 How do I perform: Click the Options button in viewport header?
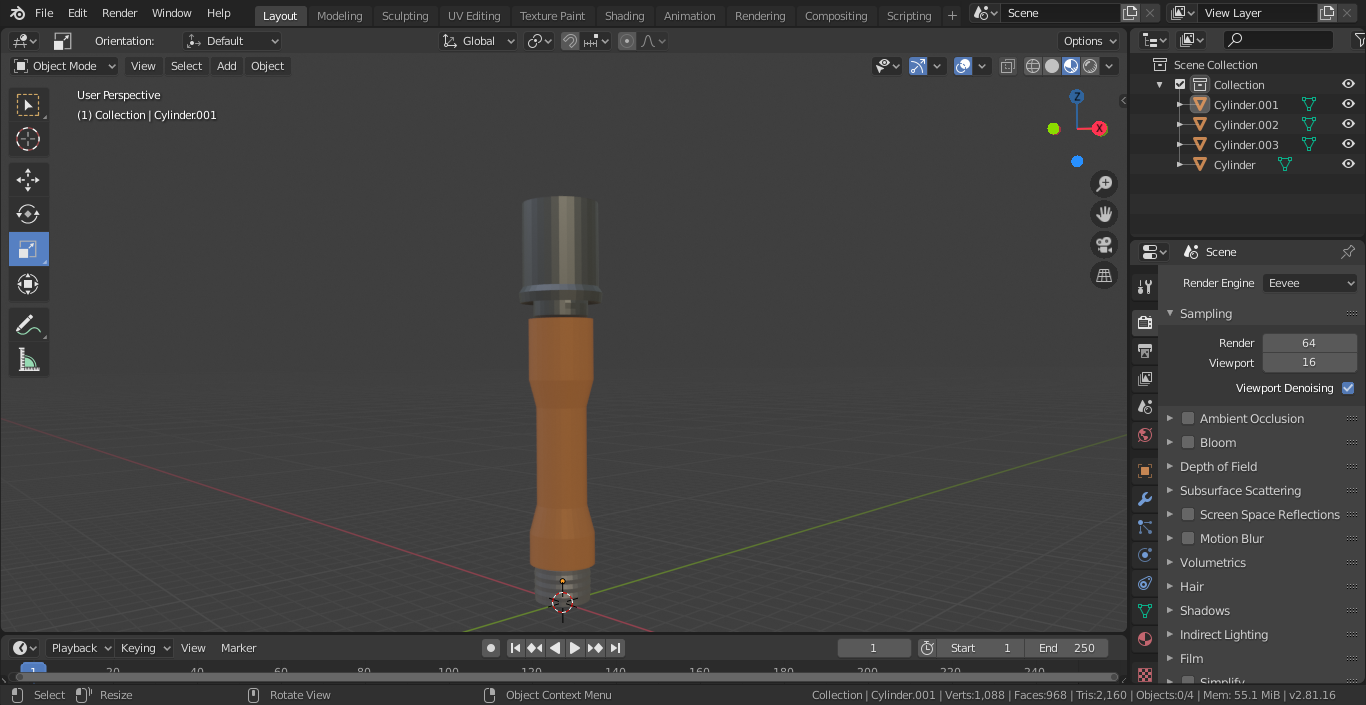1089,41
